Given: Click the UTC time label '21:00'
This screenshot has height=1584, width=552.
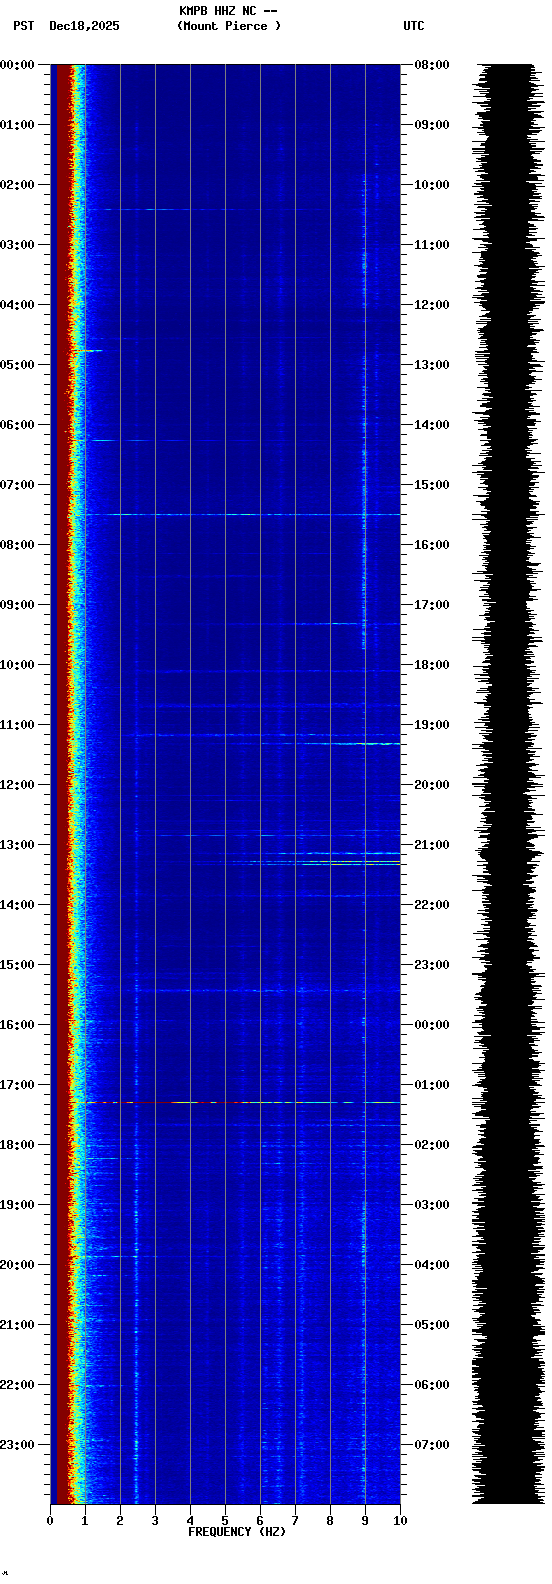Looking at the screenshot, I should (x=432, y=845).
